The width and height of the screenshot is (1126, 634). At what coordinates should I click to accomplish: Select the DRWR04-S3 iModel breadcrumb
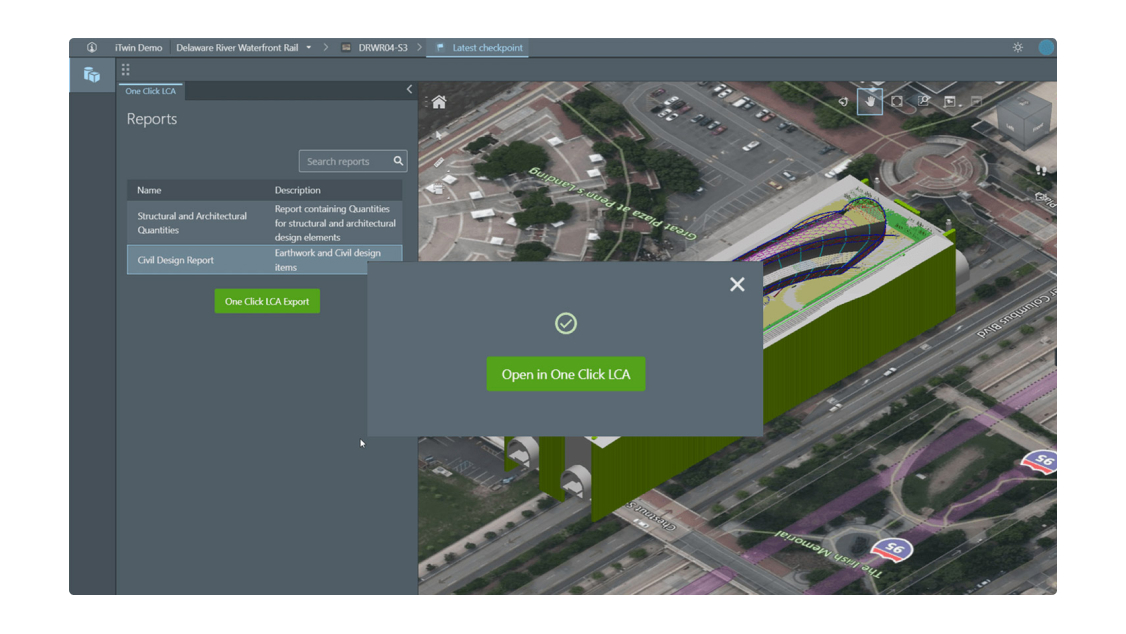[383, 47]
